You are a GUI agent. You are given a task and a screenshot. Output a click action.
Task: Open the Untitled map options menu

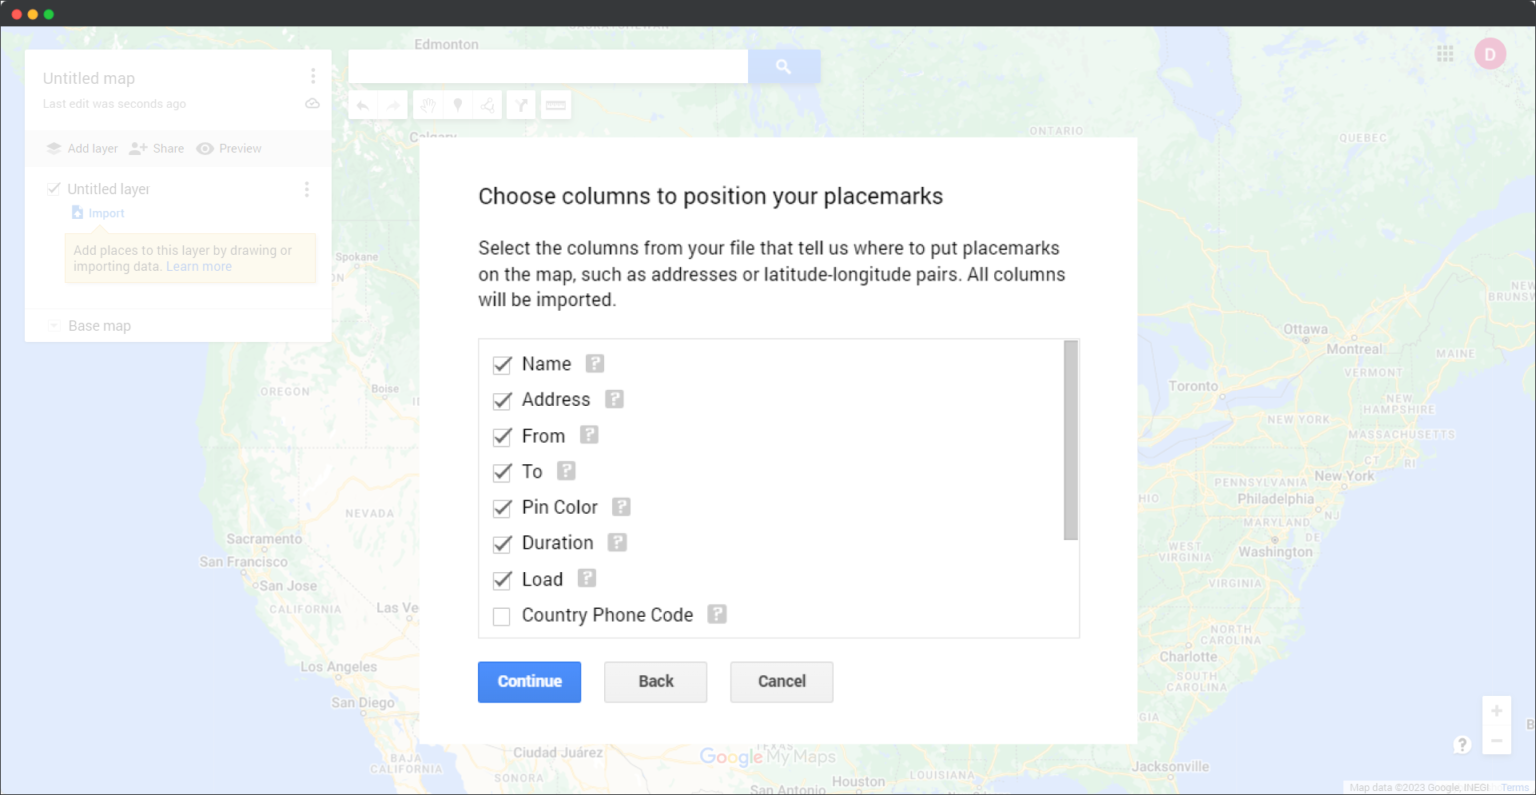[x=313, y=75]
